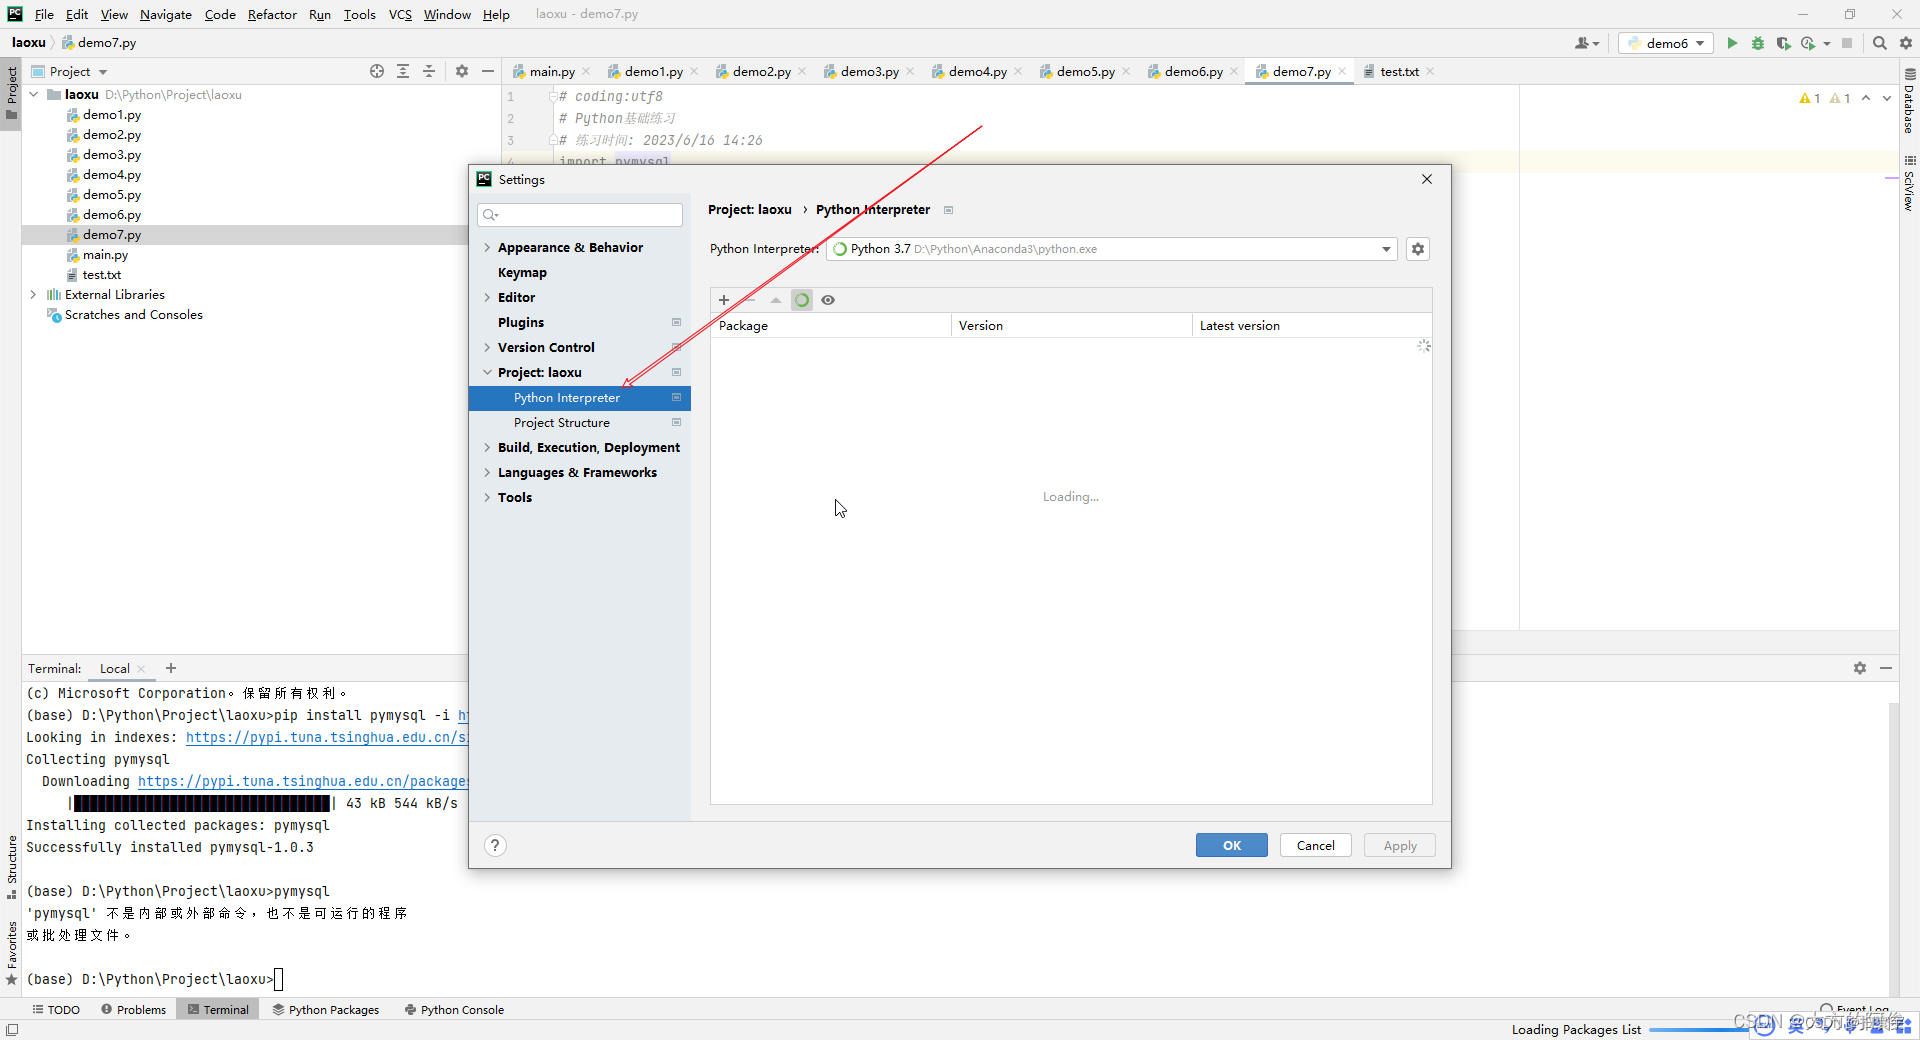1920x1040 pixels.
Task: Focus the Settings search field
Action: [580, 215]
